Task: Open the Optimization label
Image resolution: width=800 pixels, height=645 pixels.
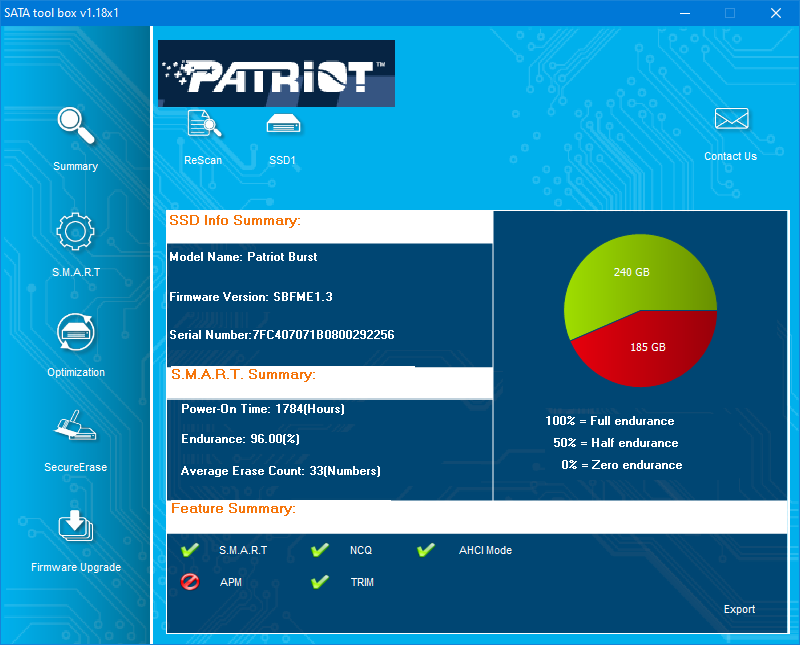Action: (x=76, y=372)
